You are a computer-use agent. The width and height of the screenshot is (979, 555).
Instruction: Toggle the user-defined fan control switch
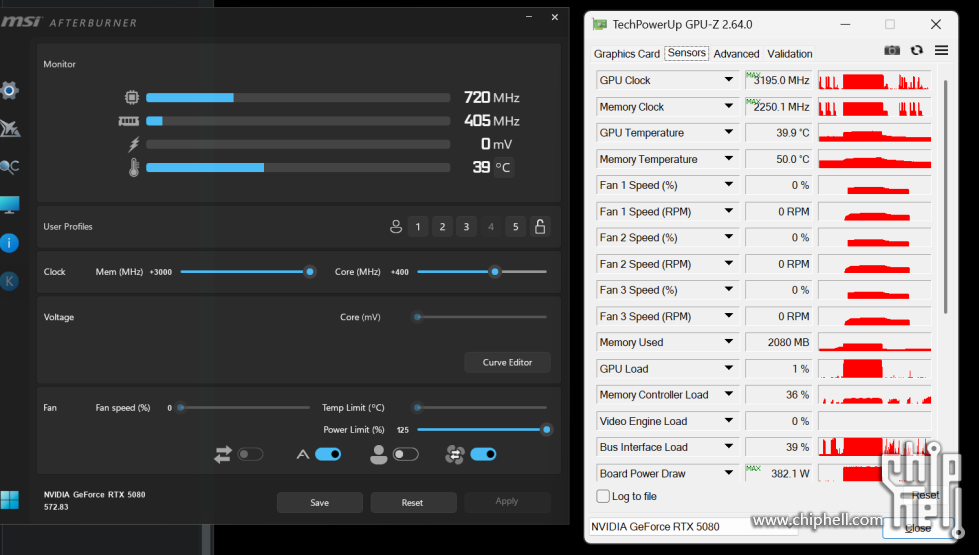pos(405,454)
